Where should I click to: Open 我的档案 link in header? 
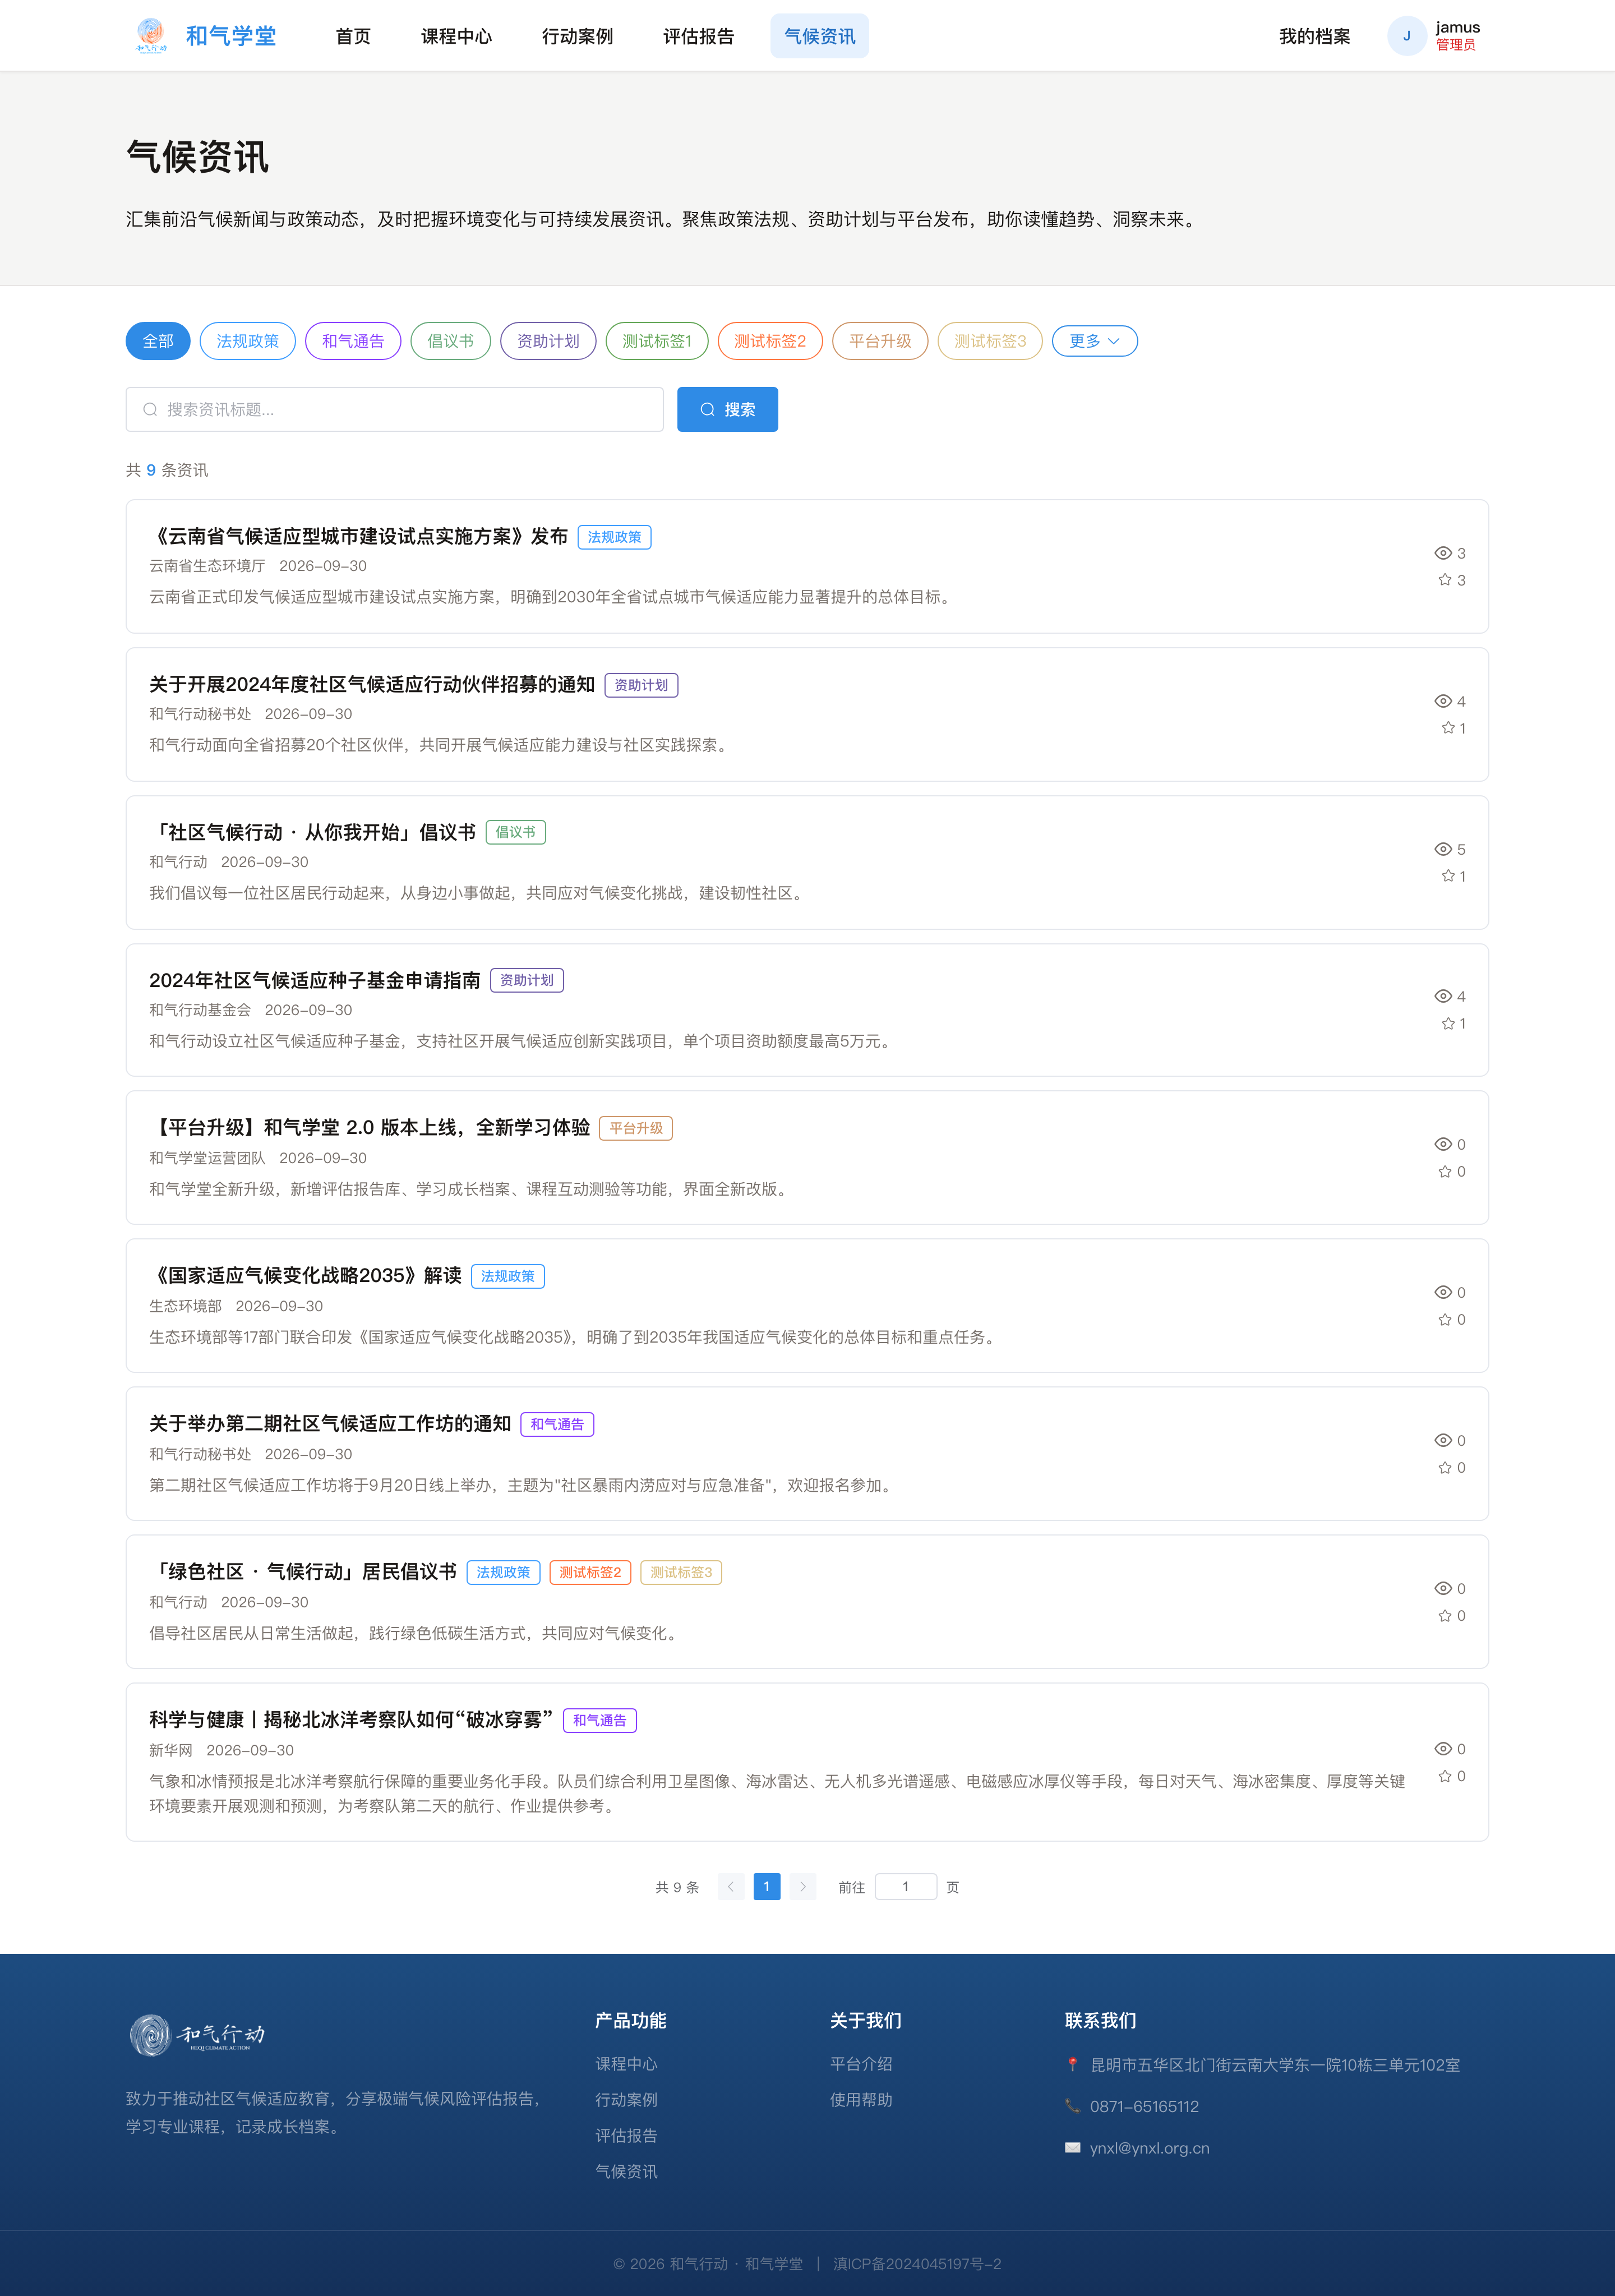click(x=1314, y=36)
